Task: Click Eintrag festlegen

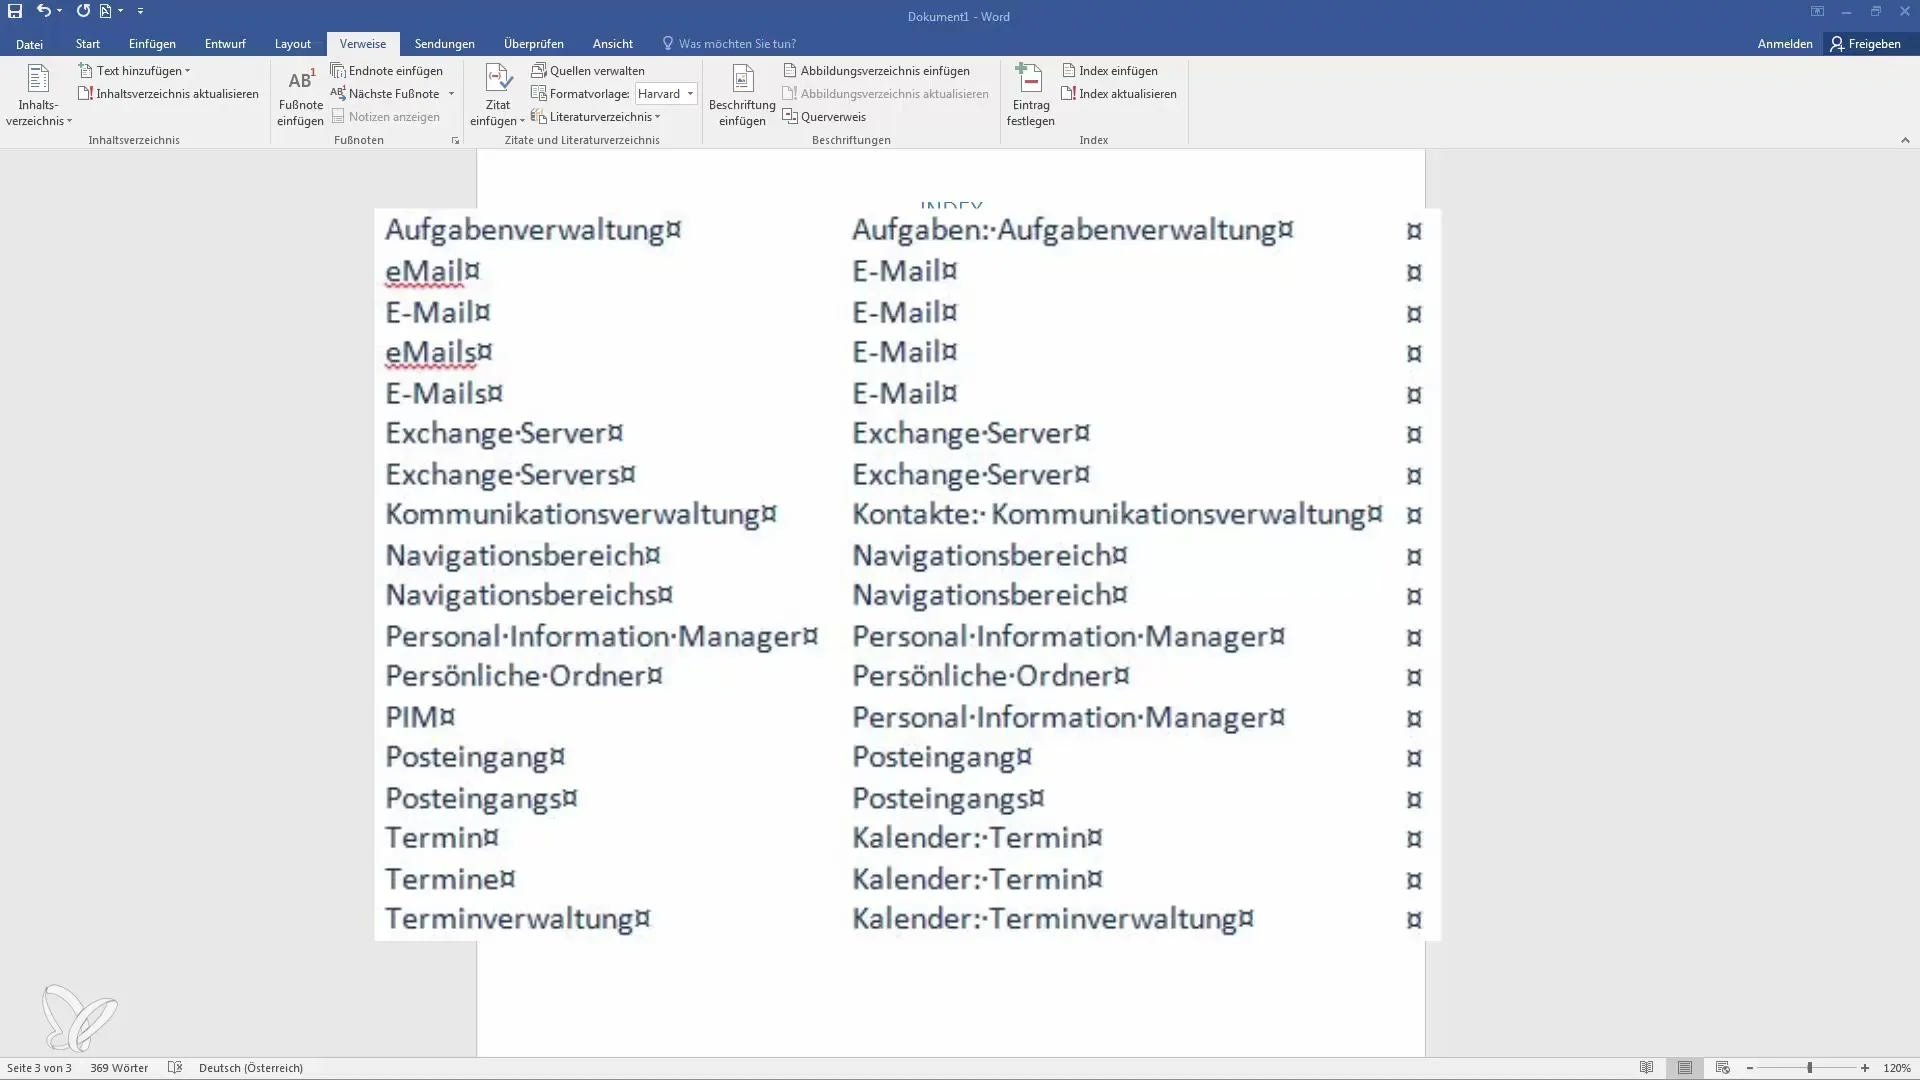Action: 1030,96
